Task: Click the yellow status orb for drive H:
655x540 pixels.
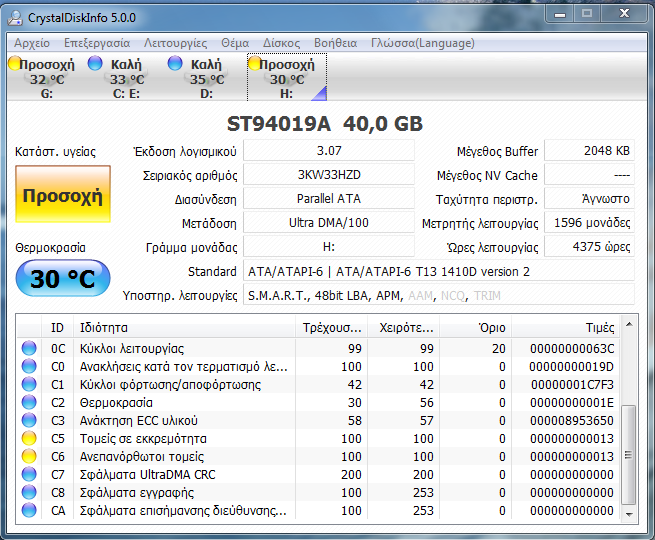Action: tap(255, 63)
